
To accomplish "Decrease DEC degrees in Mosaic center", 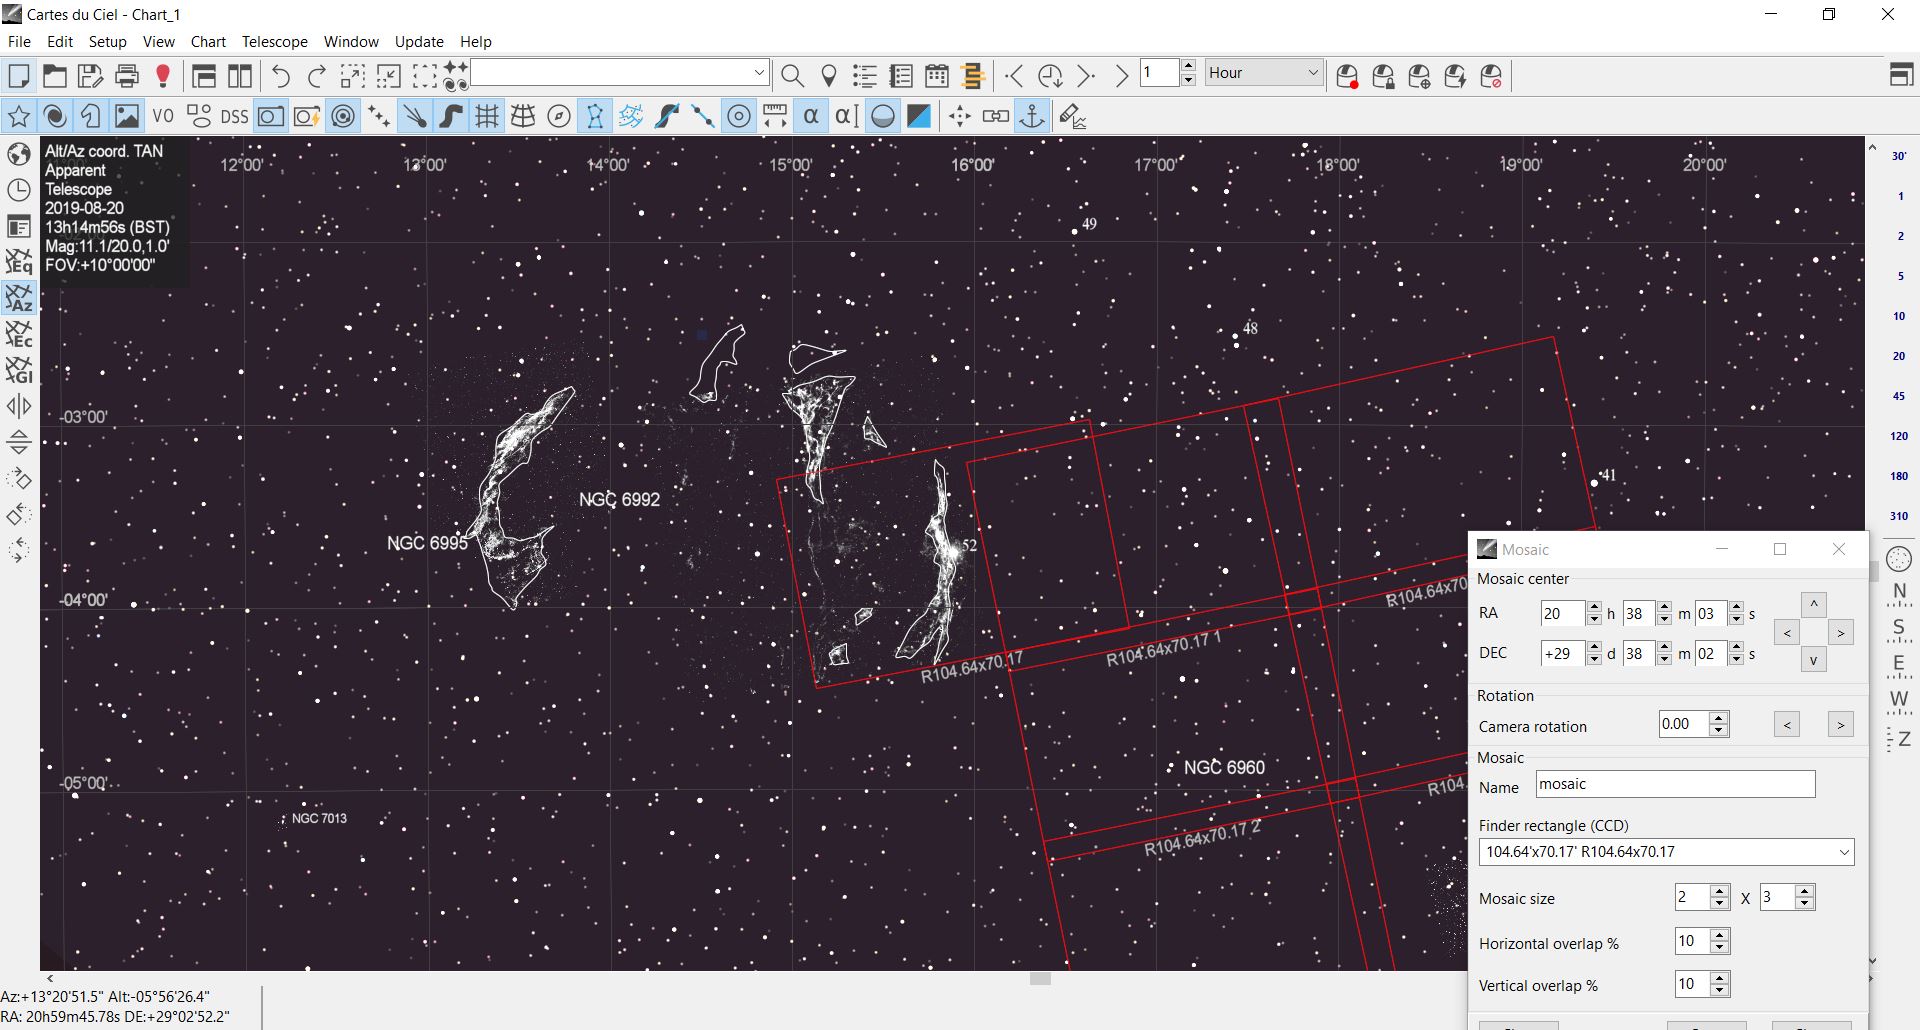I will pyautogui.click(x=1594, y=660).
